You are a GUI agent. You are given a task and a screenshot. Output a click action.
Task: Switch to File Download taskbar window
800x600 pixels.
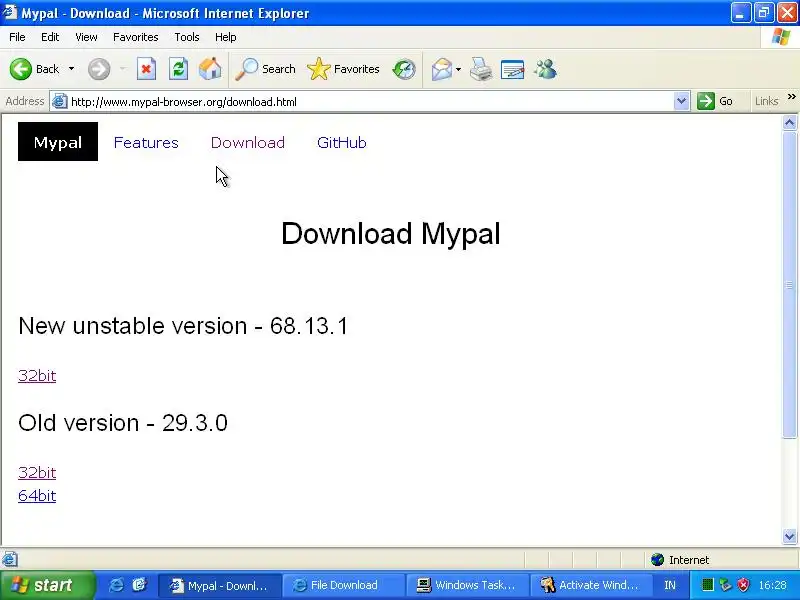tap(343, 585)
